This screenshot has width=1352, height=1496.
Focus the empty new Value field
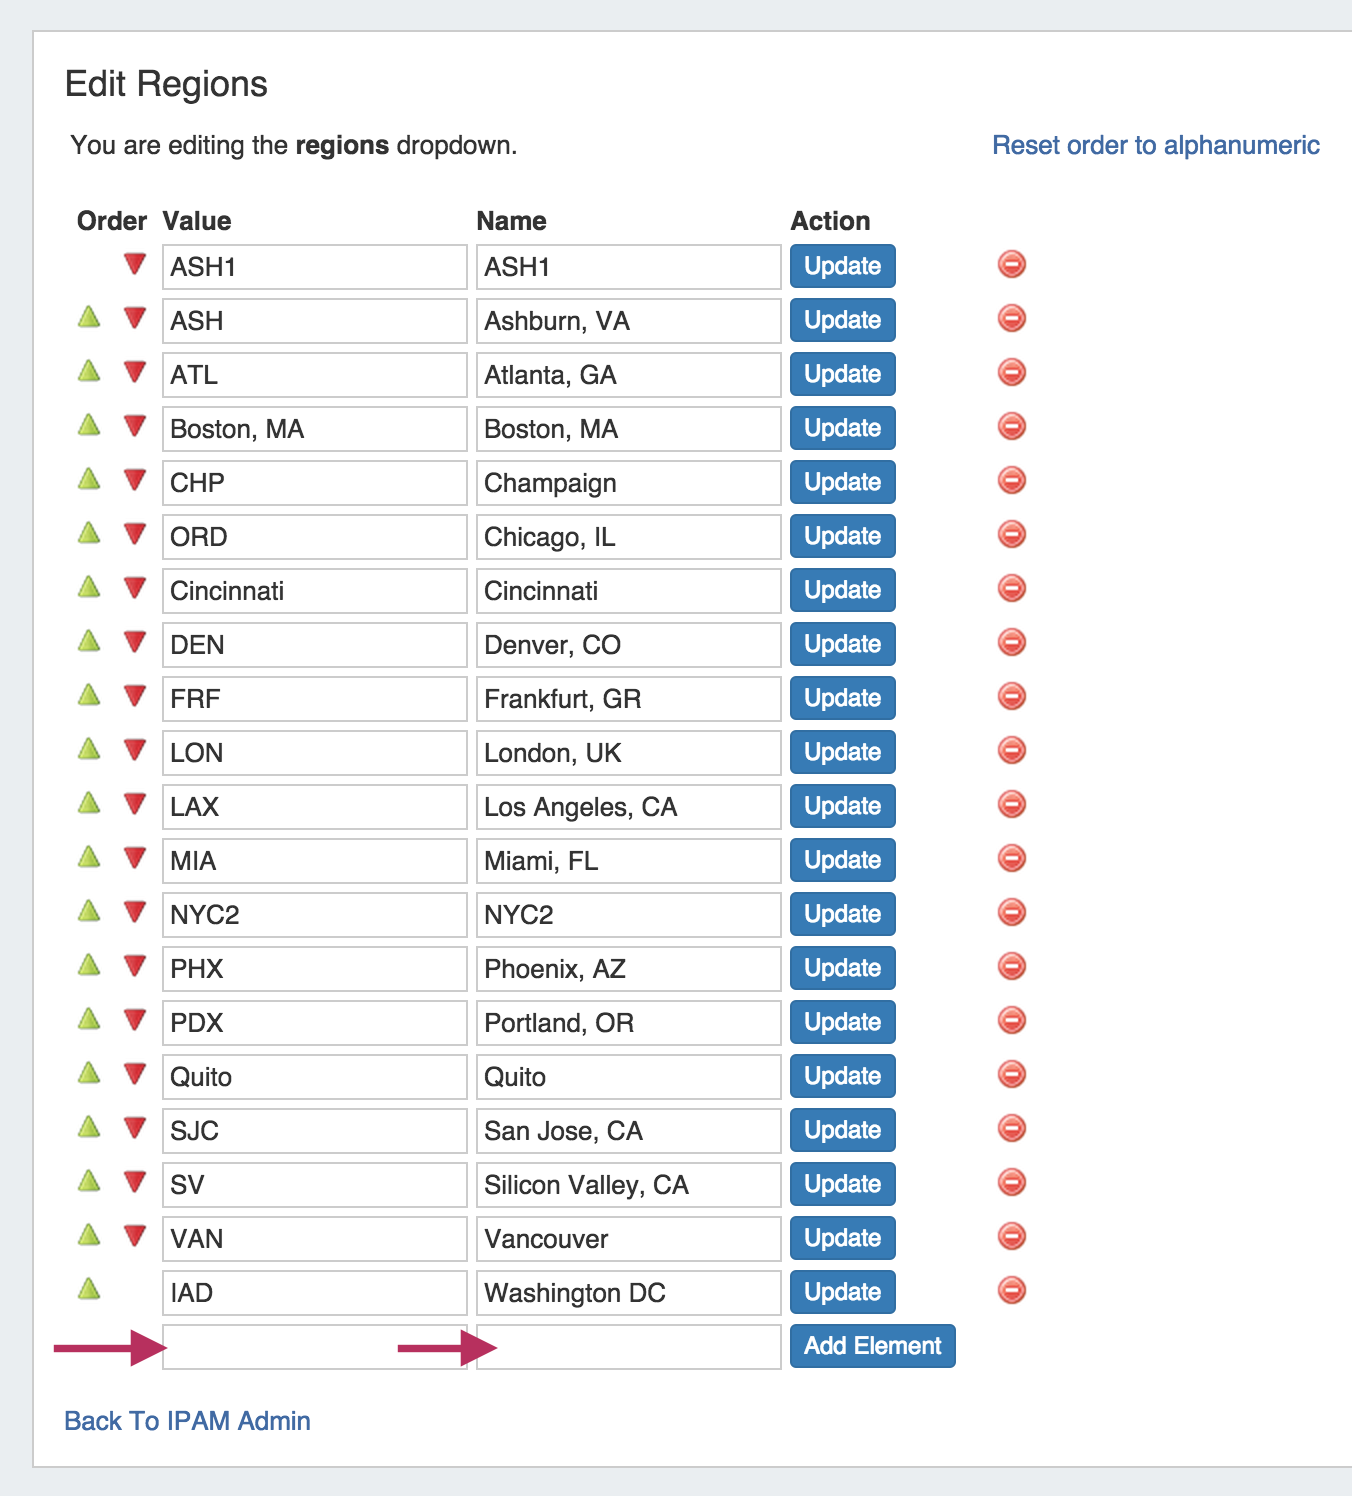314,1347
